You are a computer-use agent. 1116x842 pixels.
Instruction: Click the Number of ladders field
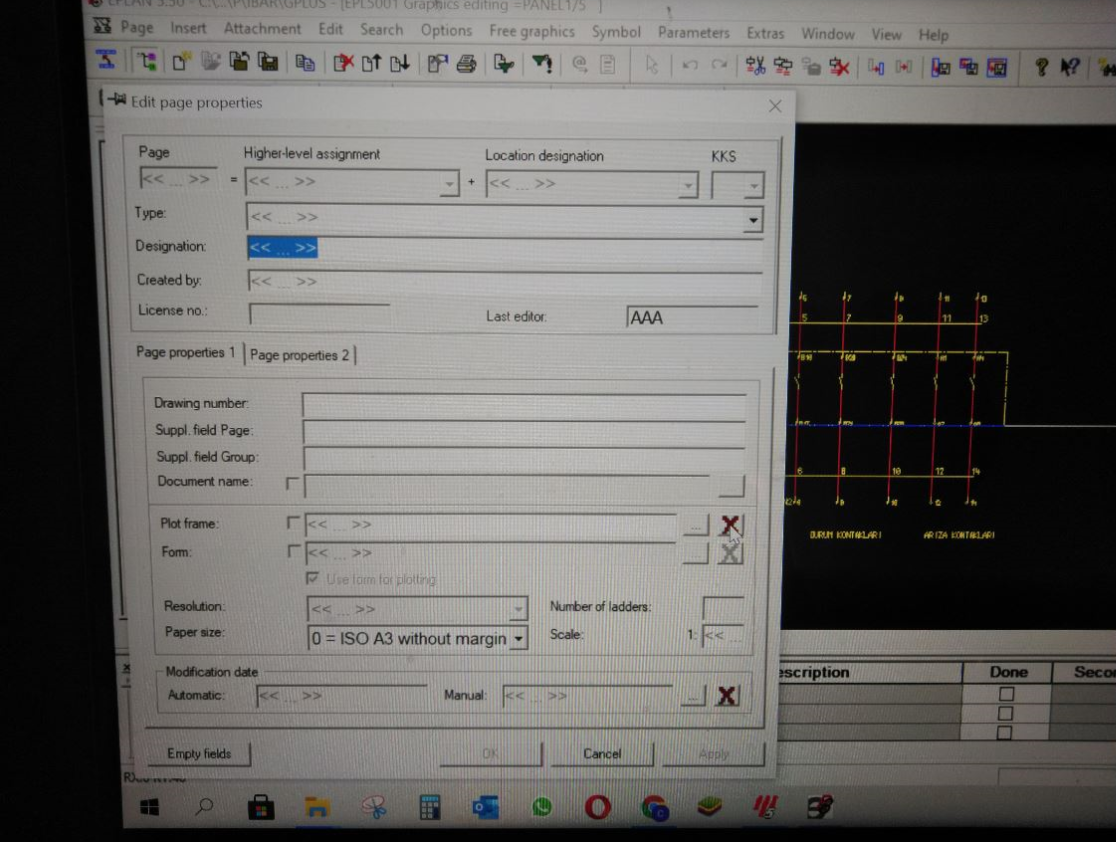point(723,607)
